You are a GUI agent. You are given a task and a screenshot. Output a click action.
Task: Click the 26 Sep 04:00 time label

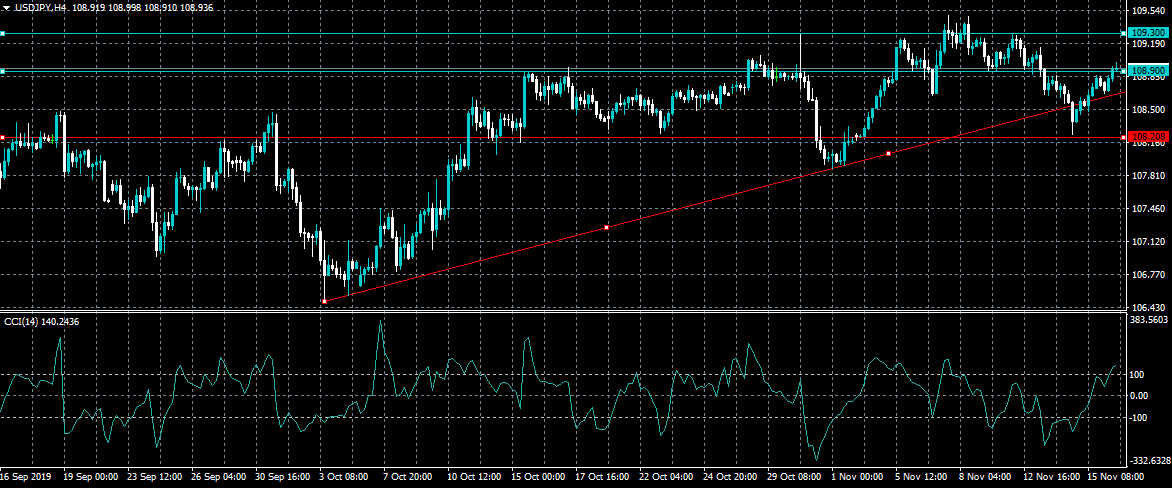[x=219, y=476]
